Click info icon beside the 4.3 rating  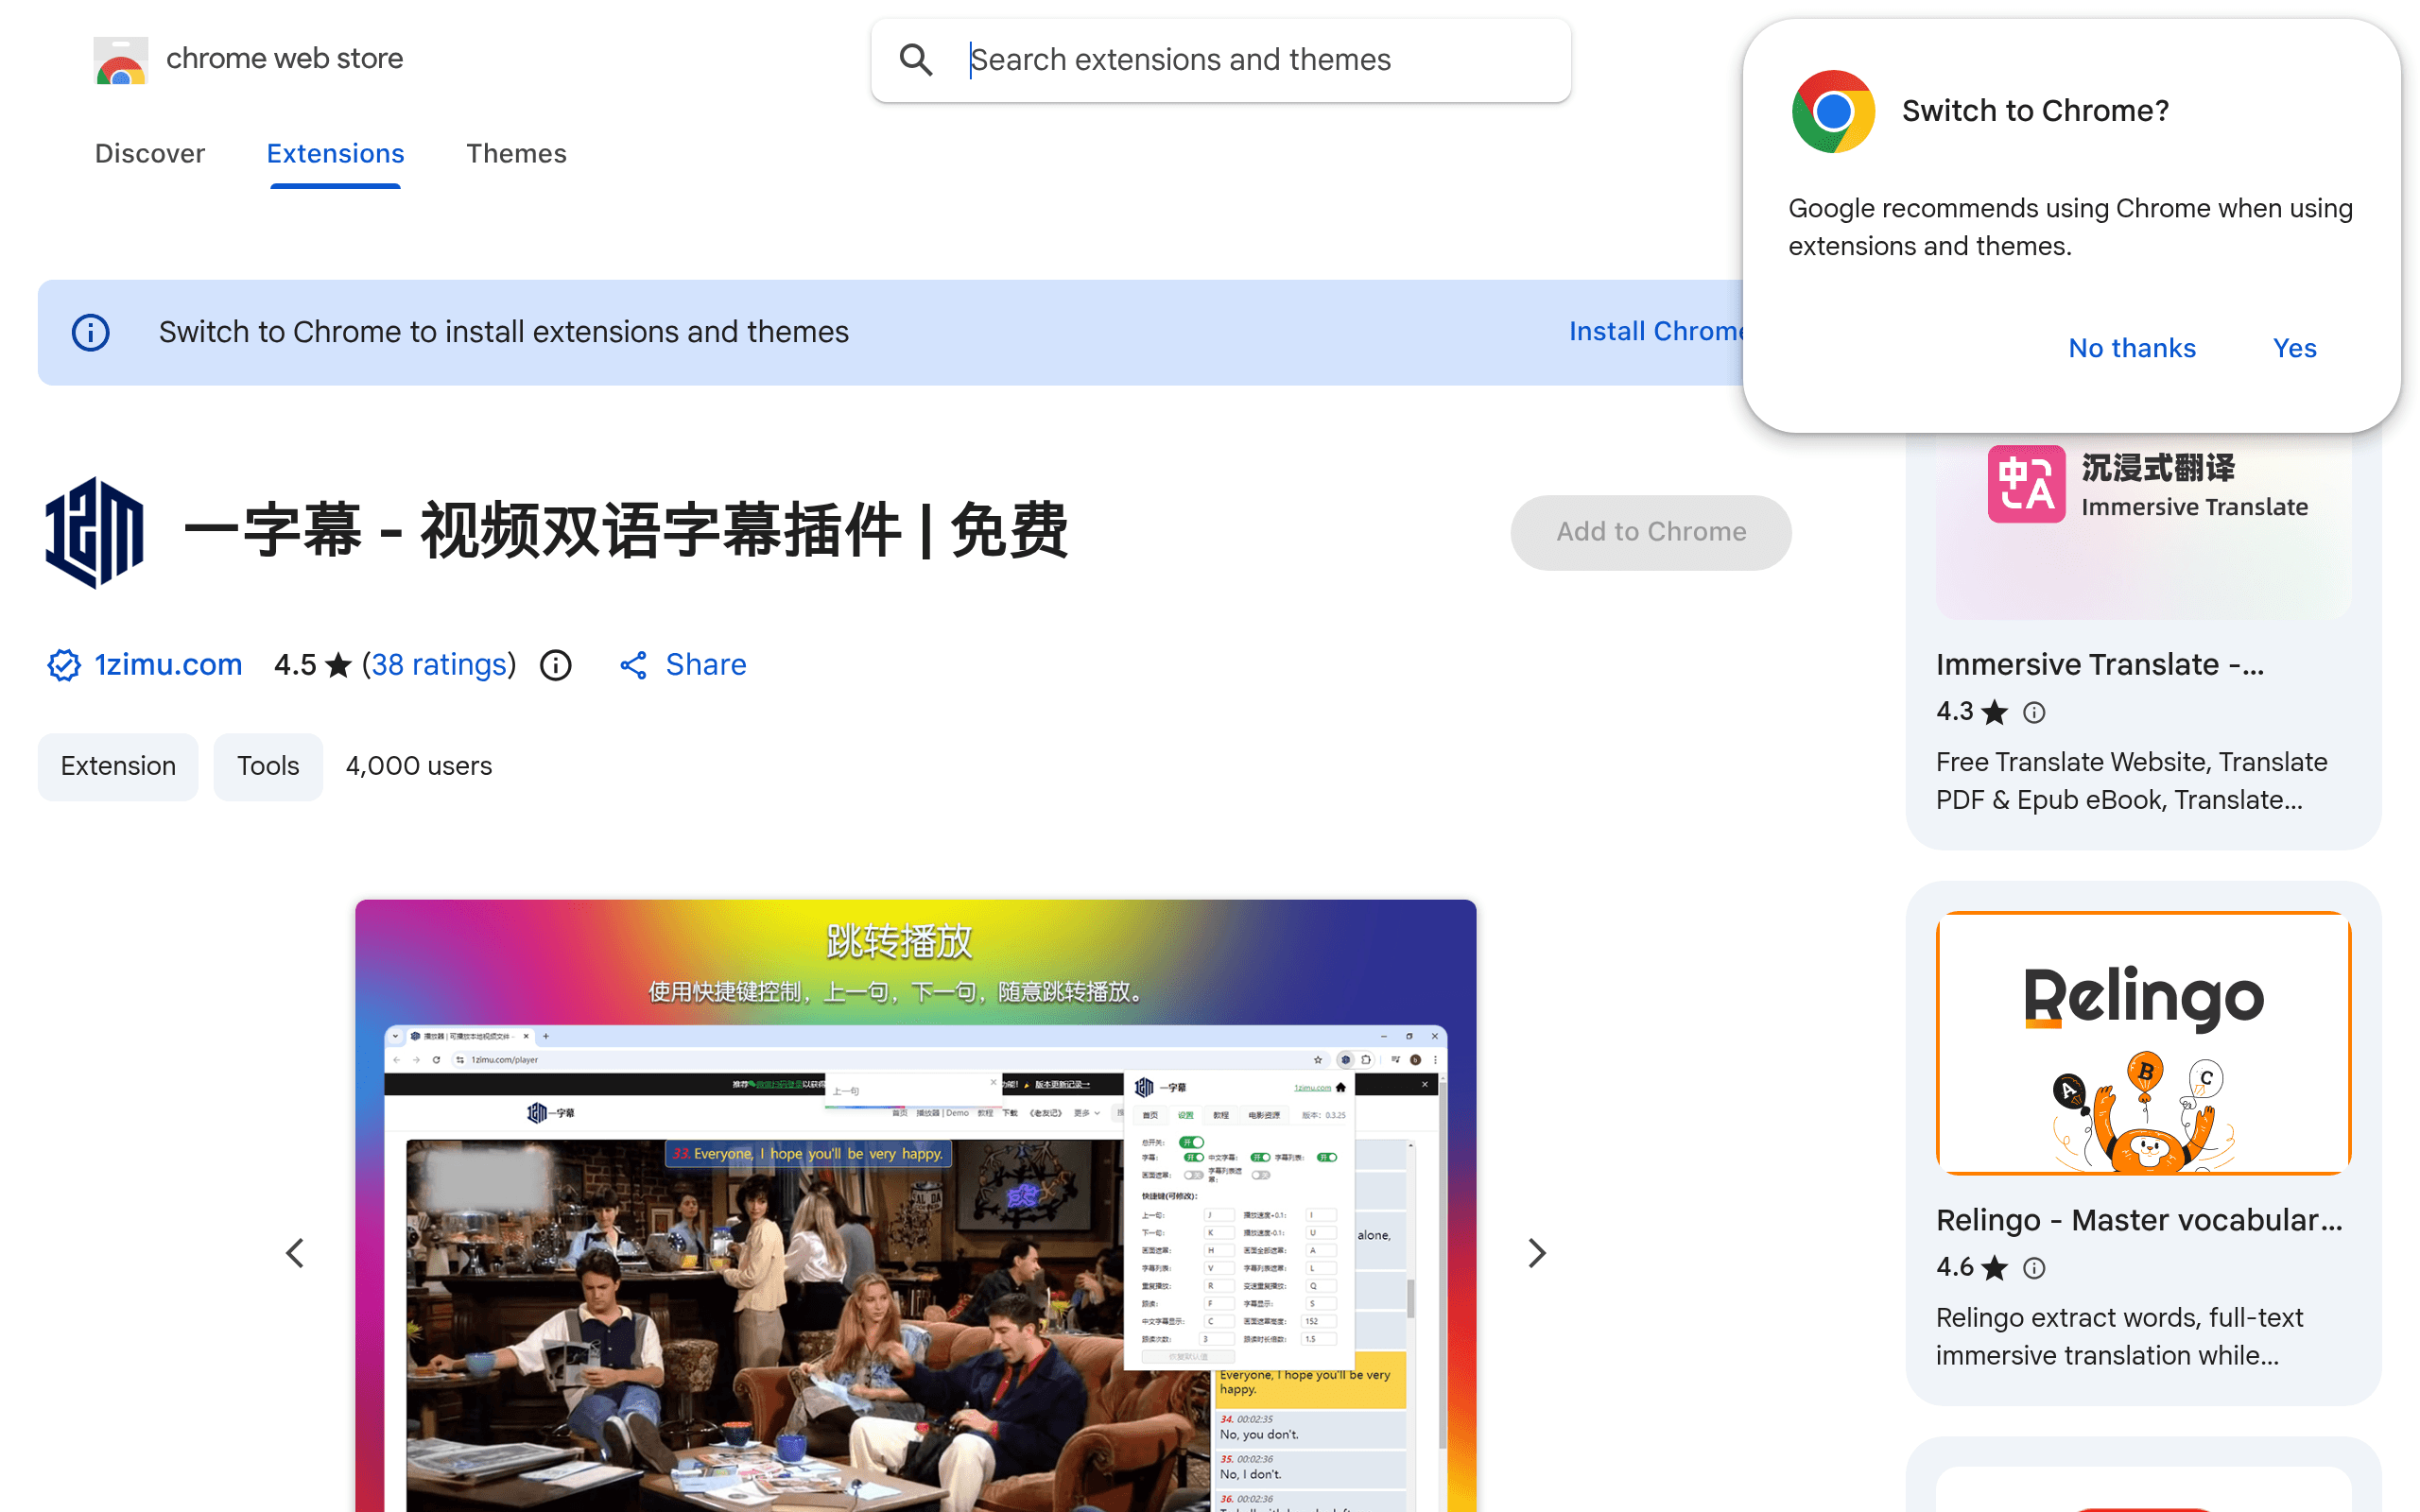[x=2034, y=712]
